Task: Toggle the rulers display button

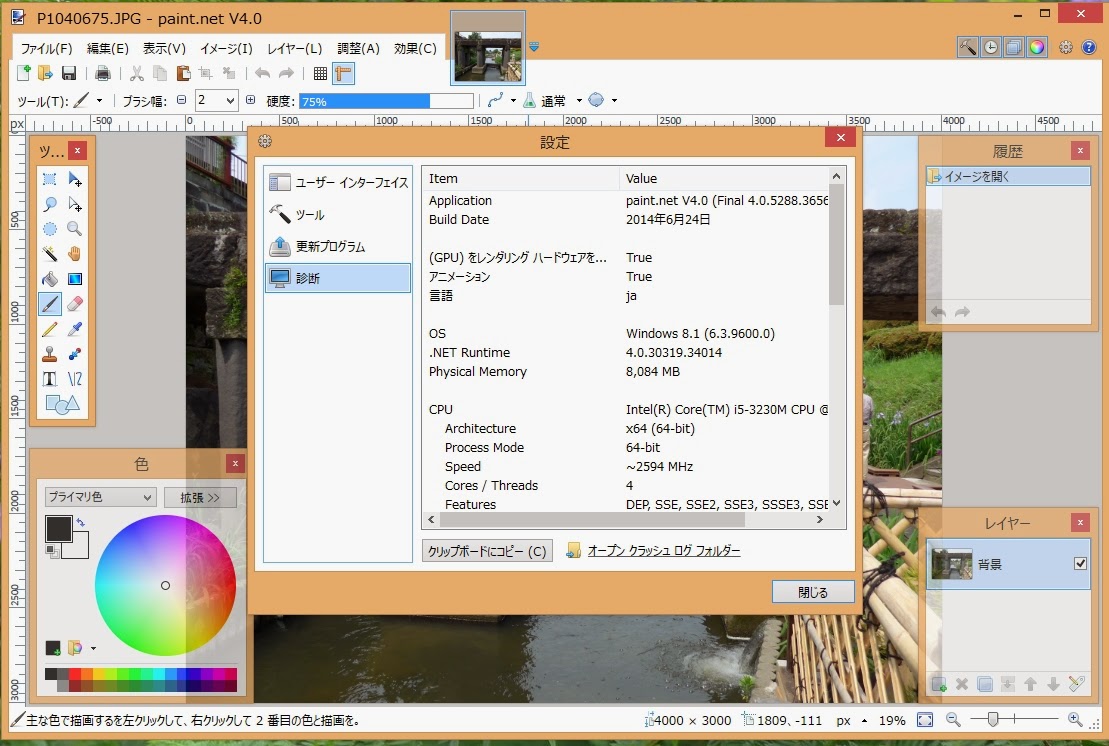Action: [x=344, y=73]
